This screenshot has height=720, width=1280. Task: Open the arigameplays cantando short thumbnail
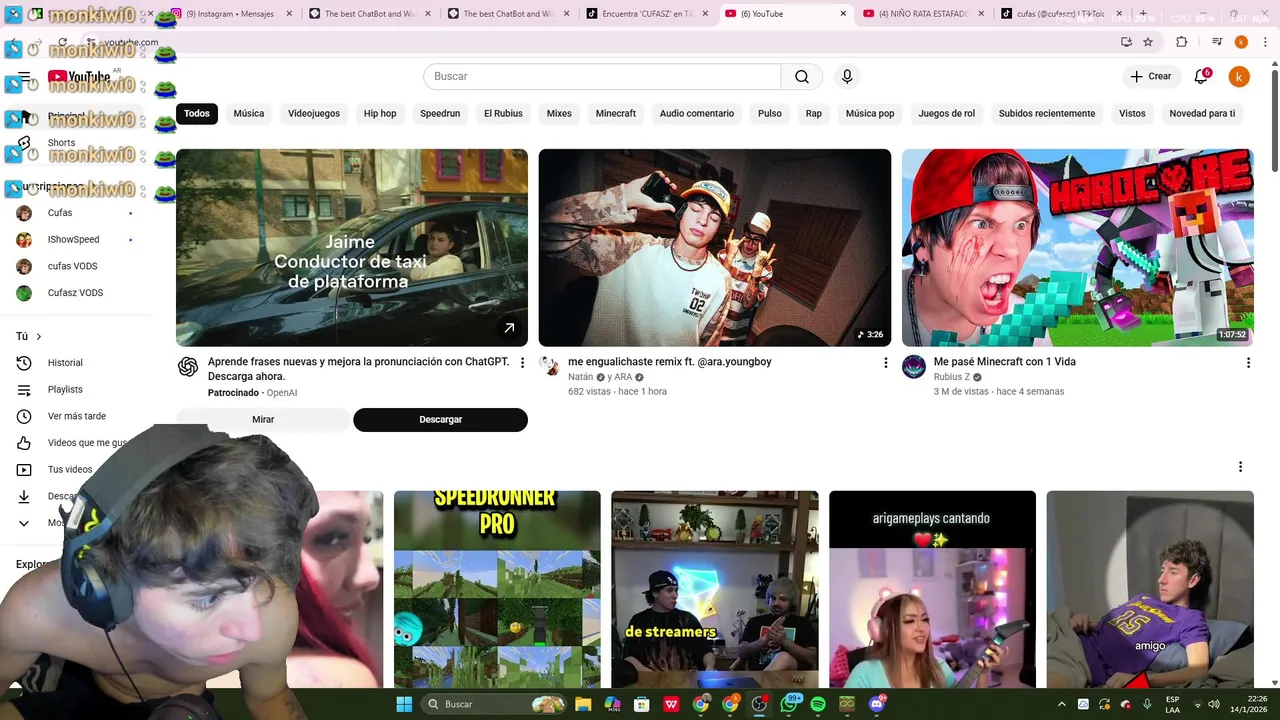tap(932, 589)
